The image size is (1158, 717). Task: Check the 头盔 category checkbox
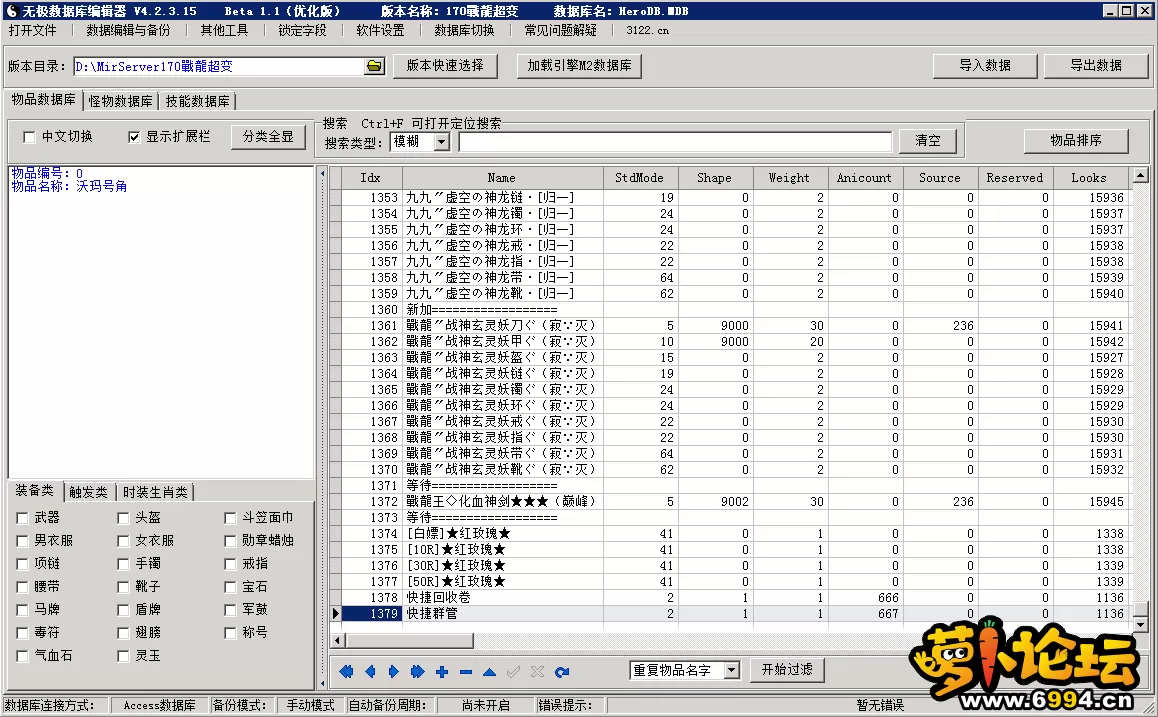[x=123, y=518]
